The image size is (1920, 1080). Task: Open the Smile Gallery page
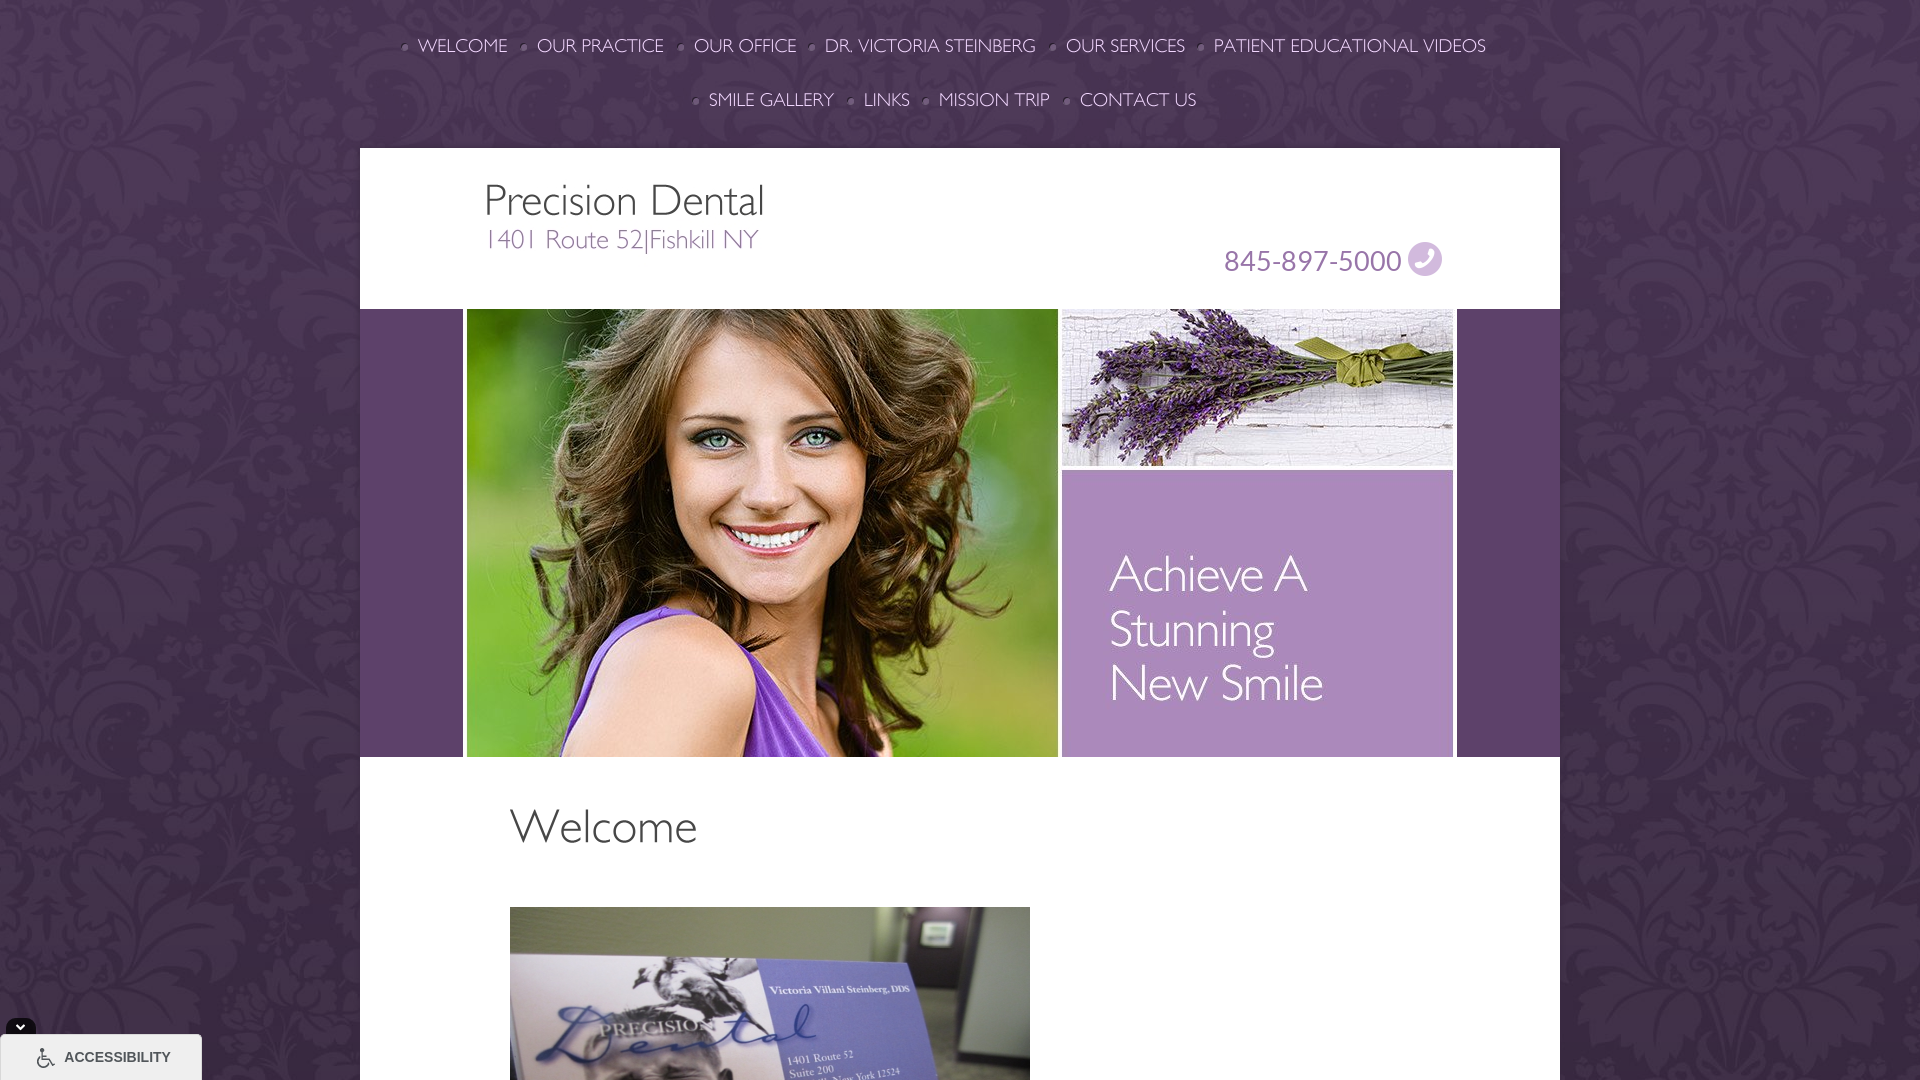click(x=771, y=100)
